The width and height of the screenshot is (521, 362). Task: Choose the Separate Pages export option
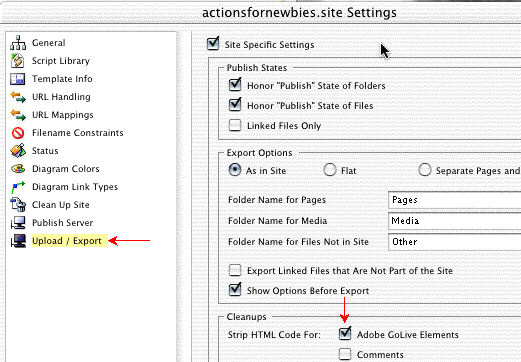[425, 170]
